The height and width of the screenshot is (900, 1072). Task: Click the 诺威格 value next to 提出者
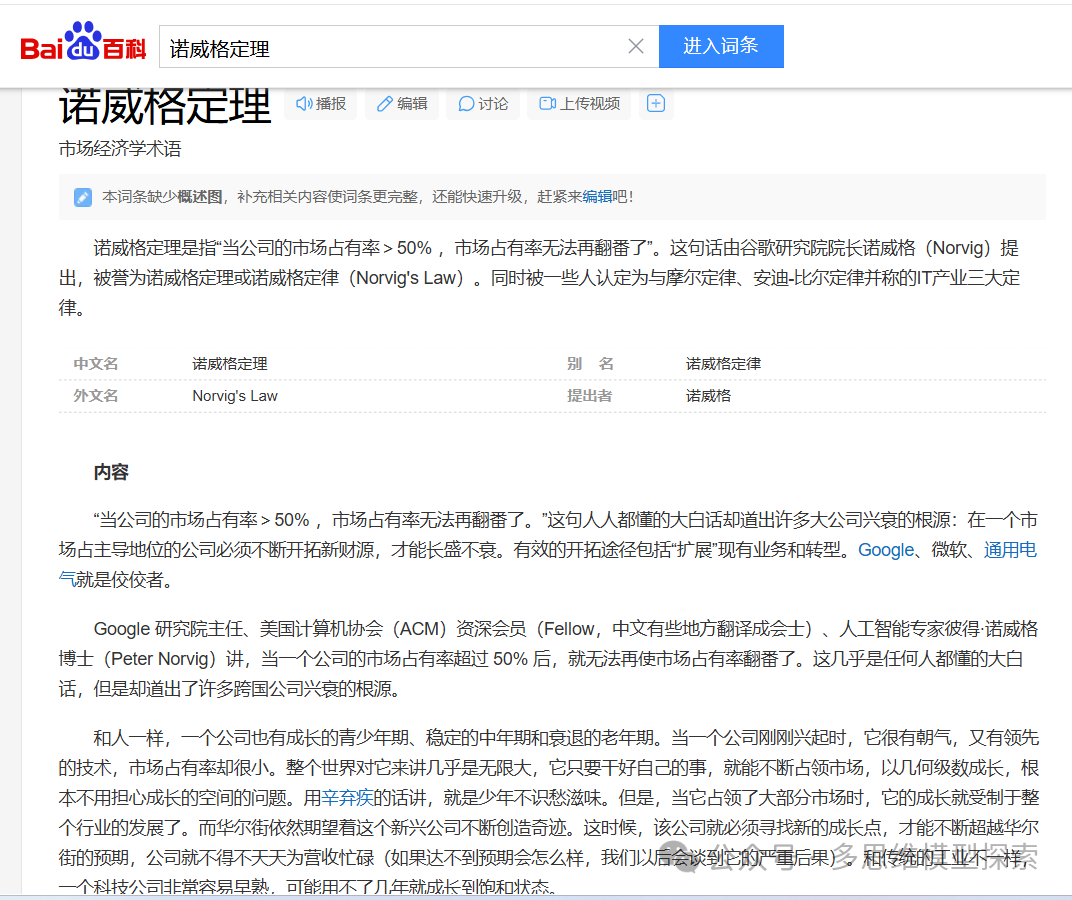[708, 396]
